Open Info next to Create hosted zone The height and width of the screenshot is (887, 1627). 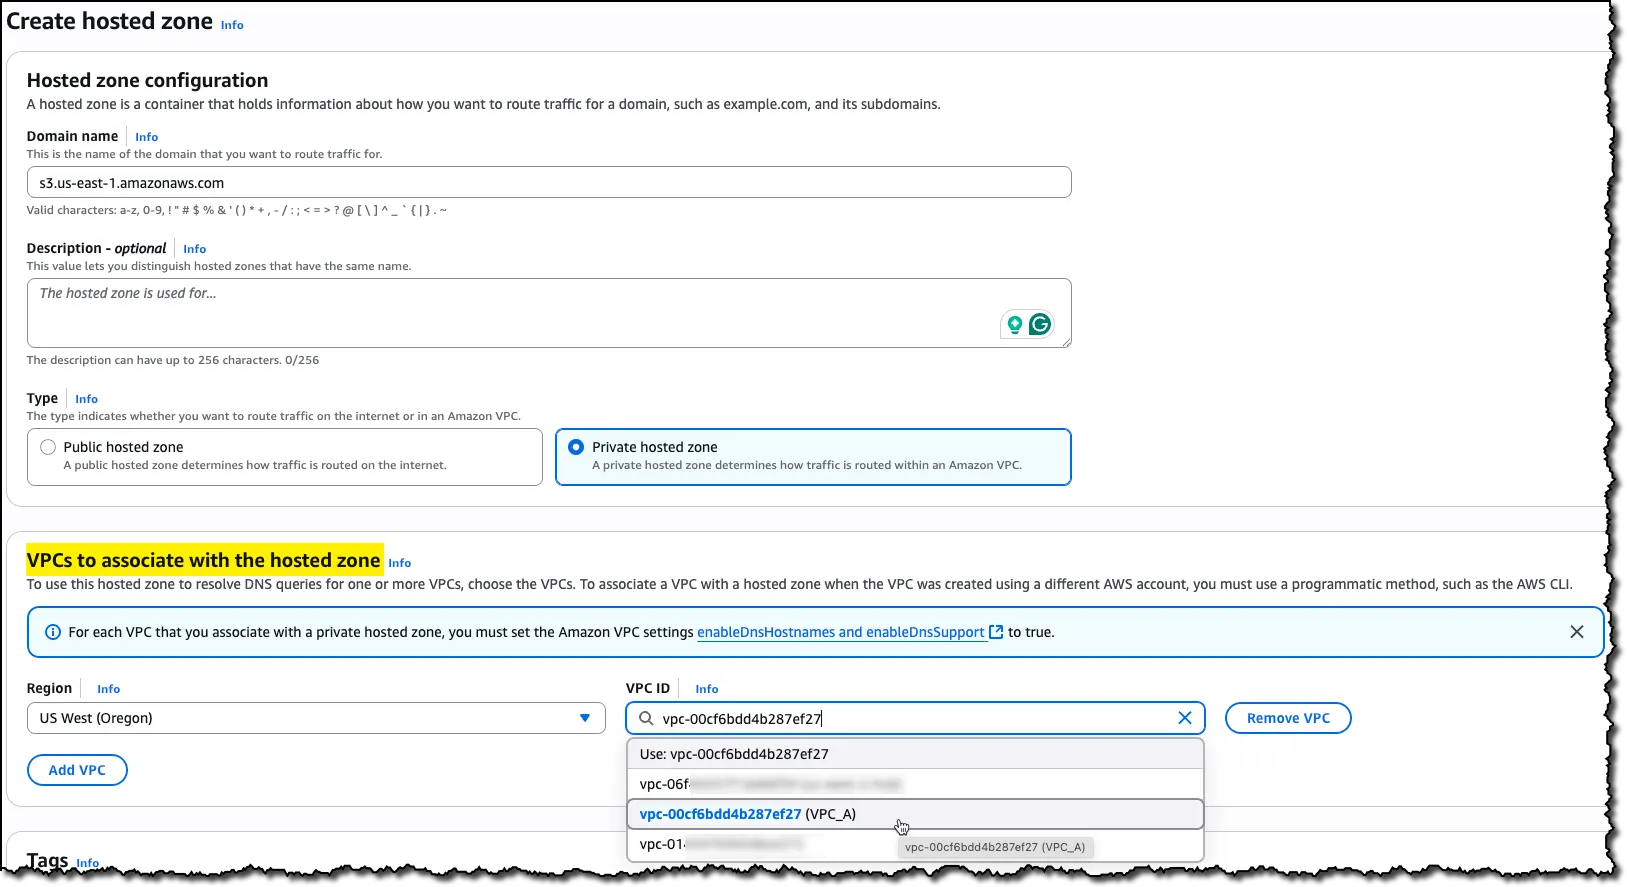tap(232, 25)
